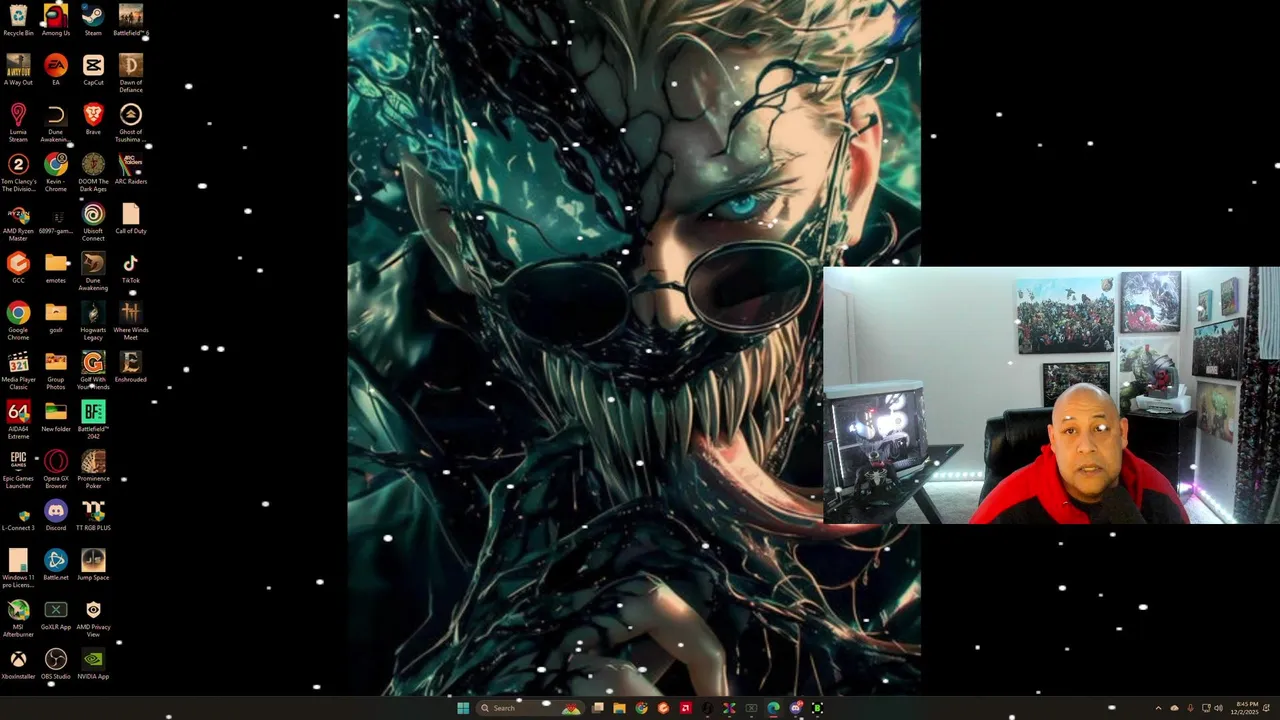Open Prominence Poker shortcut
Screen dimensions: 1280x720
[x=93, y=470]
